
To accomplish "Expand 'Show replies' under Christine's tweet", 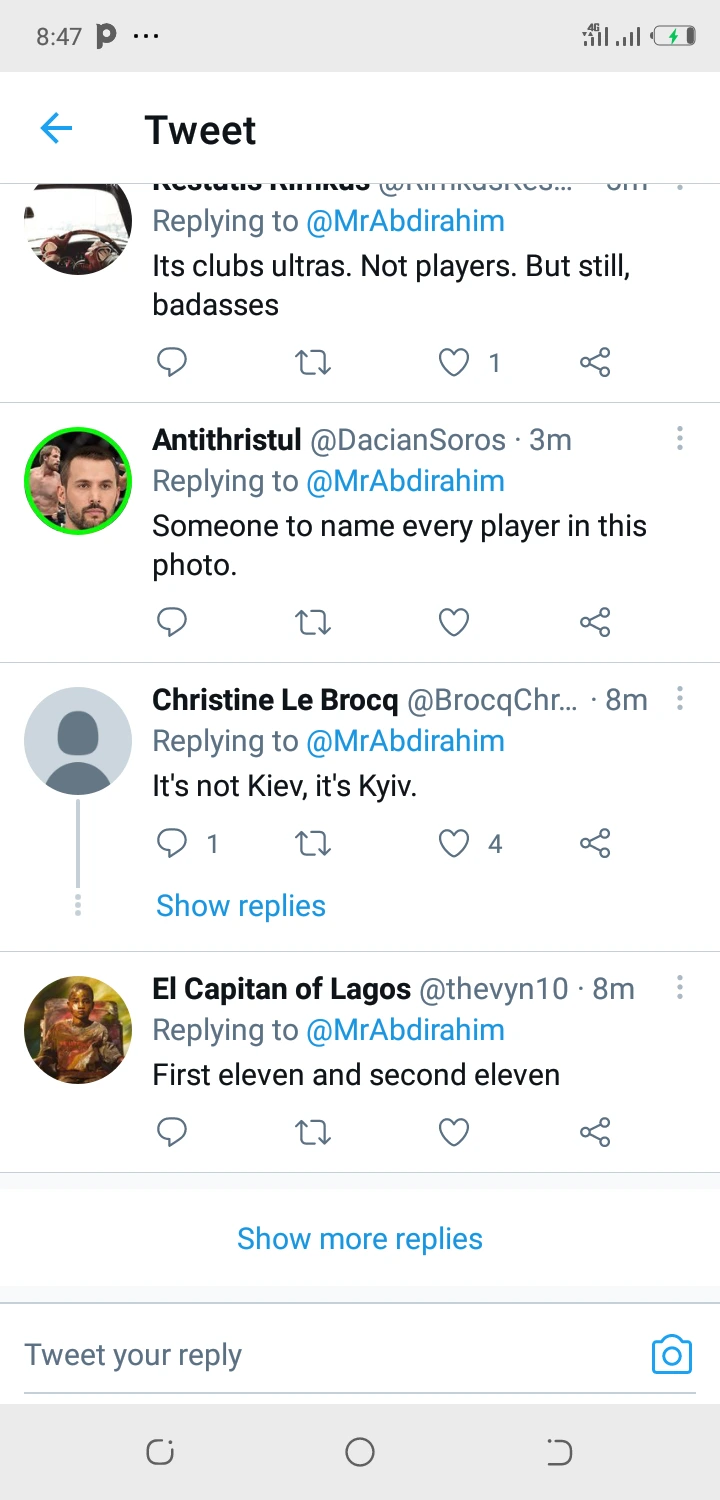I will (x=241, y=906).
